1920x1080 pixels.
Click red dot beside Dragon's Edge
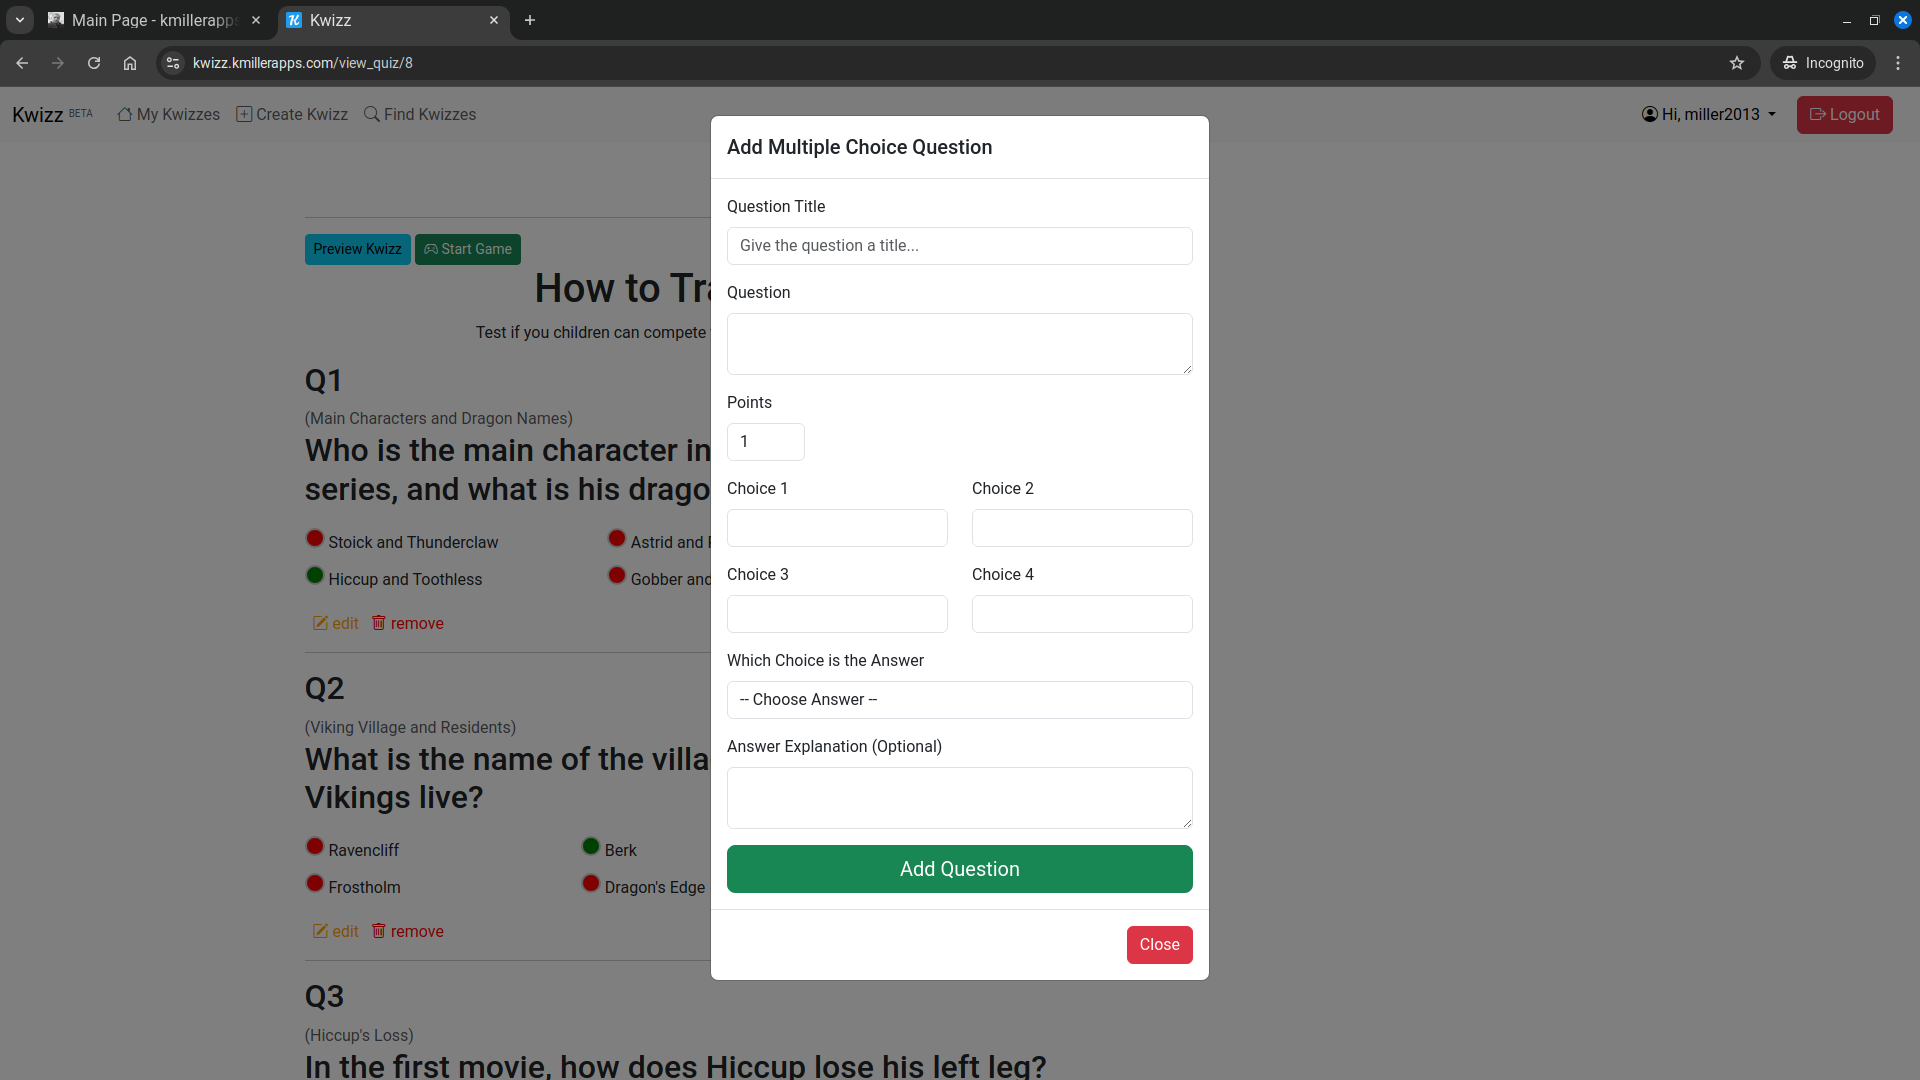click(x=591, y=883)
